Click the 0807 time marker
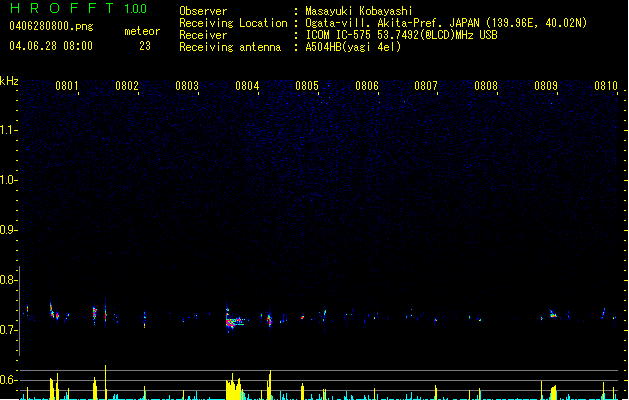This screenshot has width=629, height=400. coord(426,86)
